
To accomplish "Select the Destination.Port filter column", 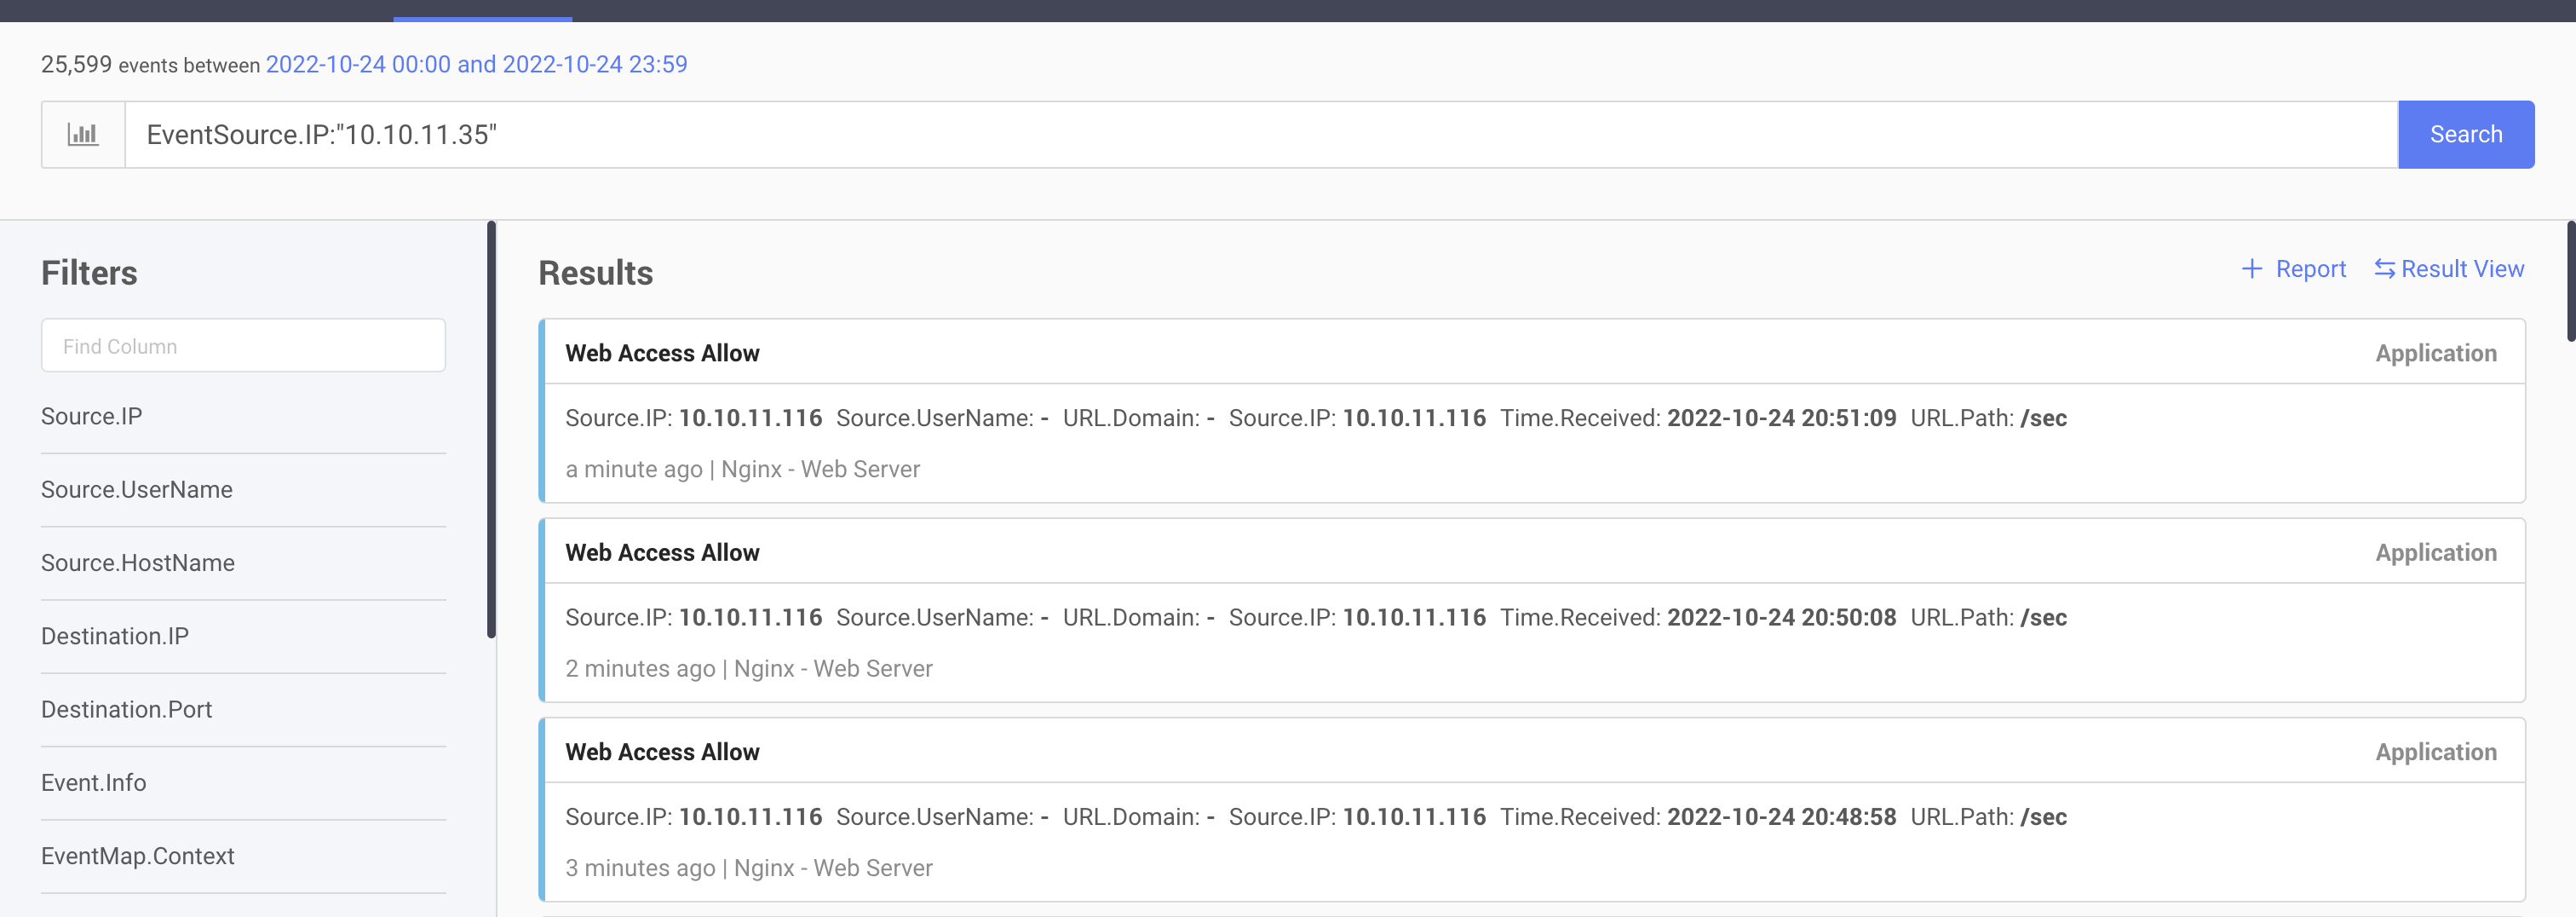I will (126, 709).
